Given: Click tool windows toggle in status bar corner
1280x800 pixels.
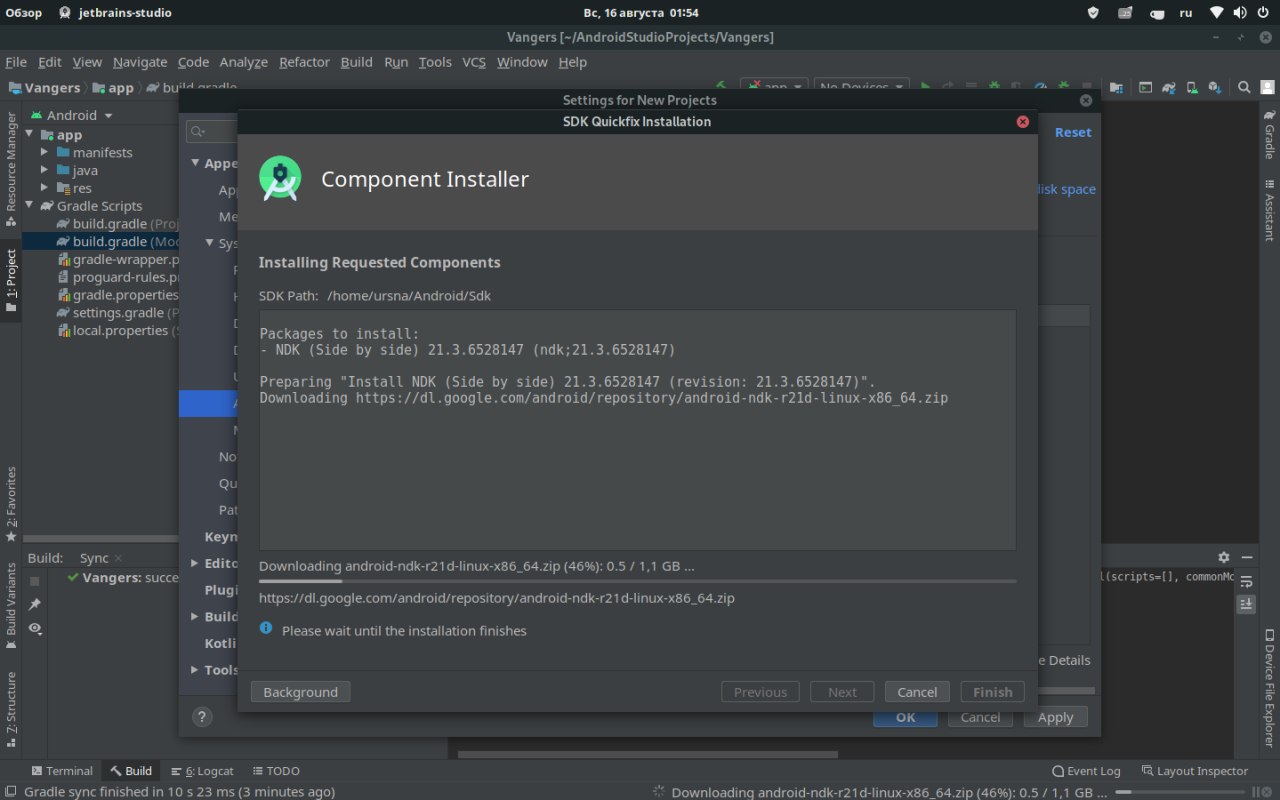Looking at the screenshot, I should pyautogui.click(x=10, y=791).
